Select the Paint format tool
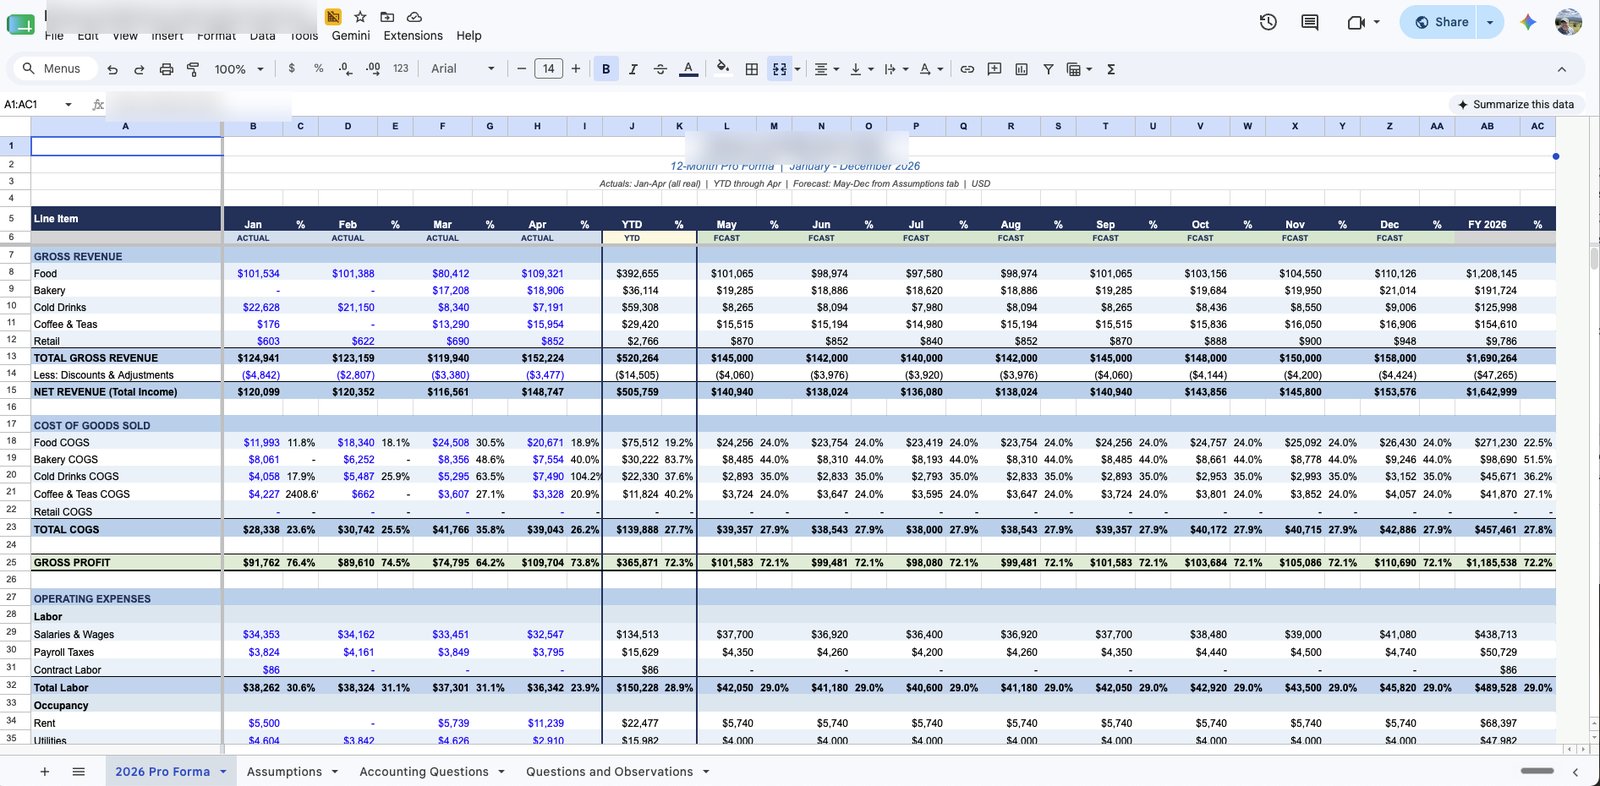Image resolution: width=1600 pixels, height=786 pixels. pyautogui.click(x=193, y=69)
